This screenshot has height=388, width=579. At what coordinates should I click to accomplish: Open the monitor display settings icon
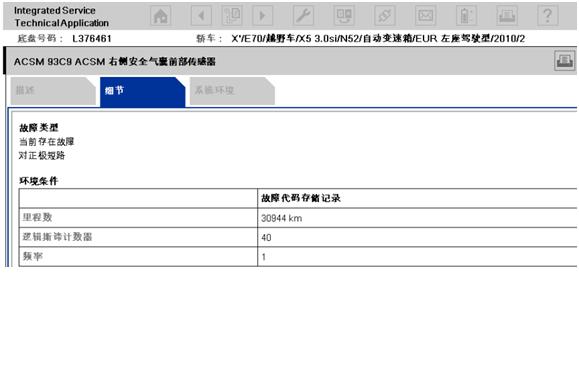(344, 16)
